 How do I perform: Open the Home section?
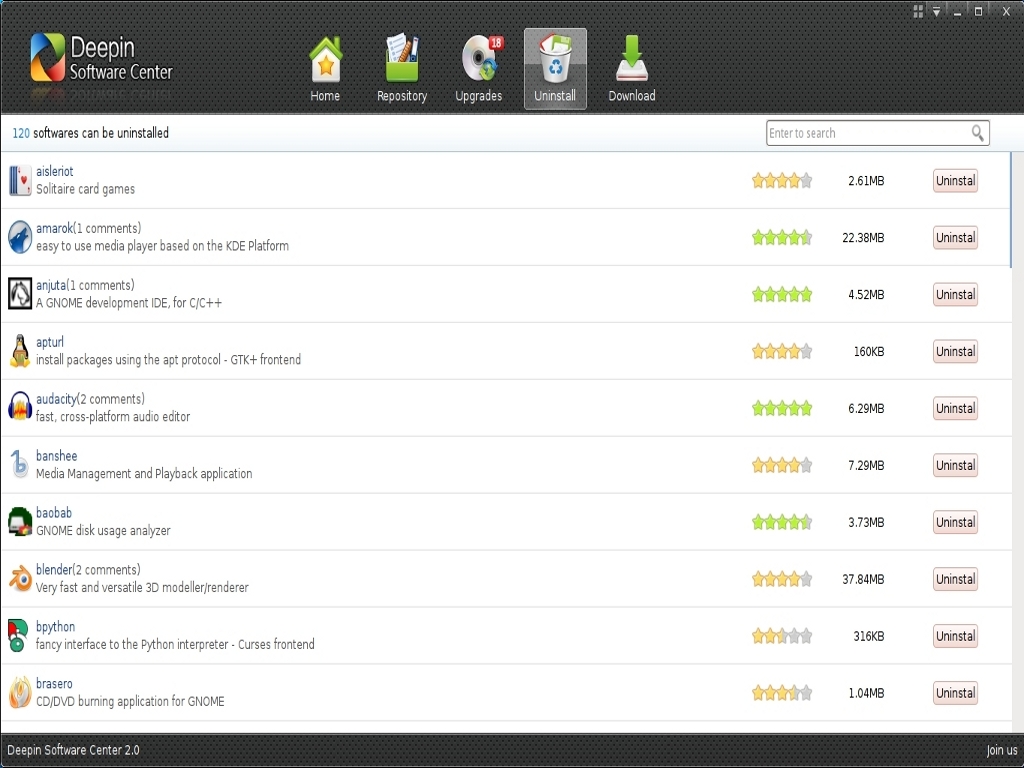pyautogui.click(x=325, y=69)
